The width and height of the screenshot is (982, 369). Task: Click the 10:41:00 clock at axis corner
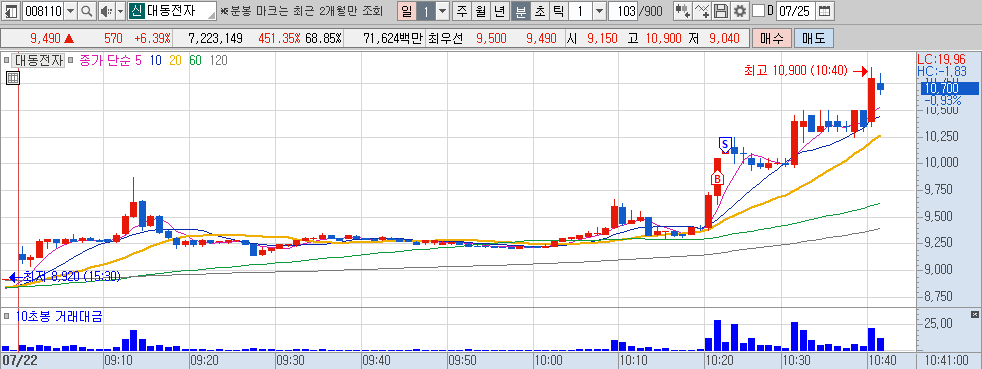tap(948, 361)
